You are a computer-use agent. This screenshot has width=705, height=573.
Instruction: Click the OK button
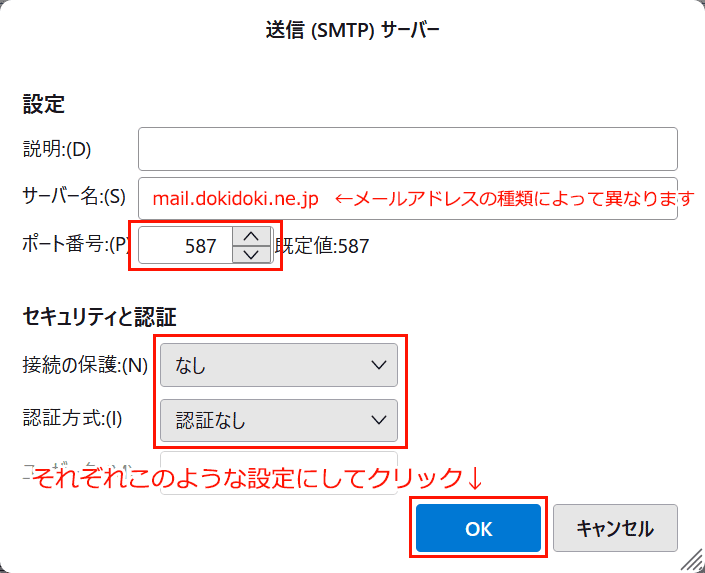click(478, 528)
